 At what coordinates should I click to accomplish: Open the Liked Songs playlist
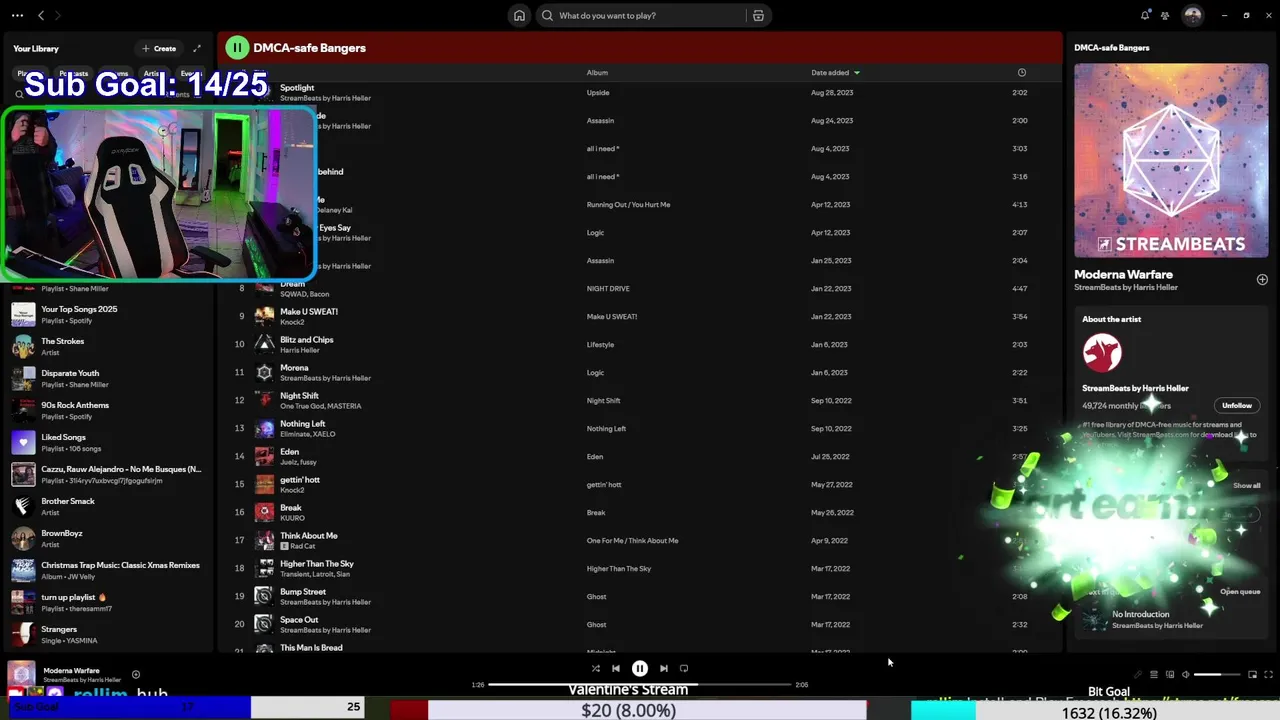[108, 442]
